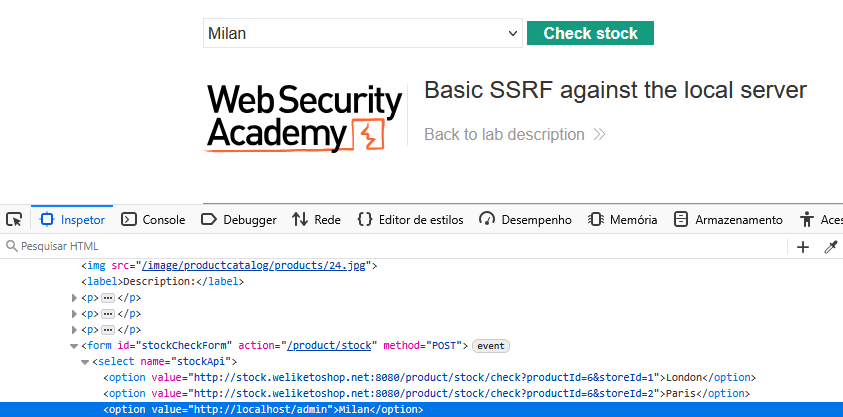Image resolution: width=843 pixels, height=417 pixels.
Task: Expand the ellipsis in the first p element
Action: click(108, 298)
